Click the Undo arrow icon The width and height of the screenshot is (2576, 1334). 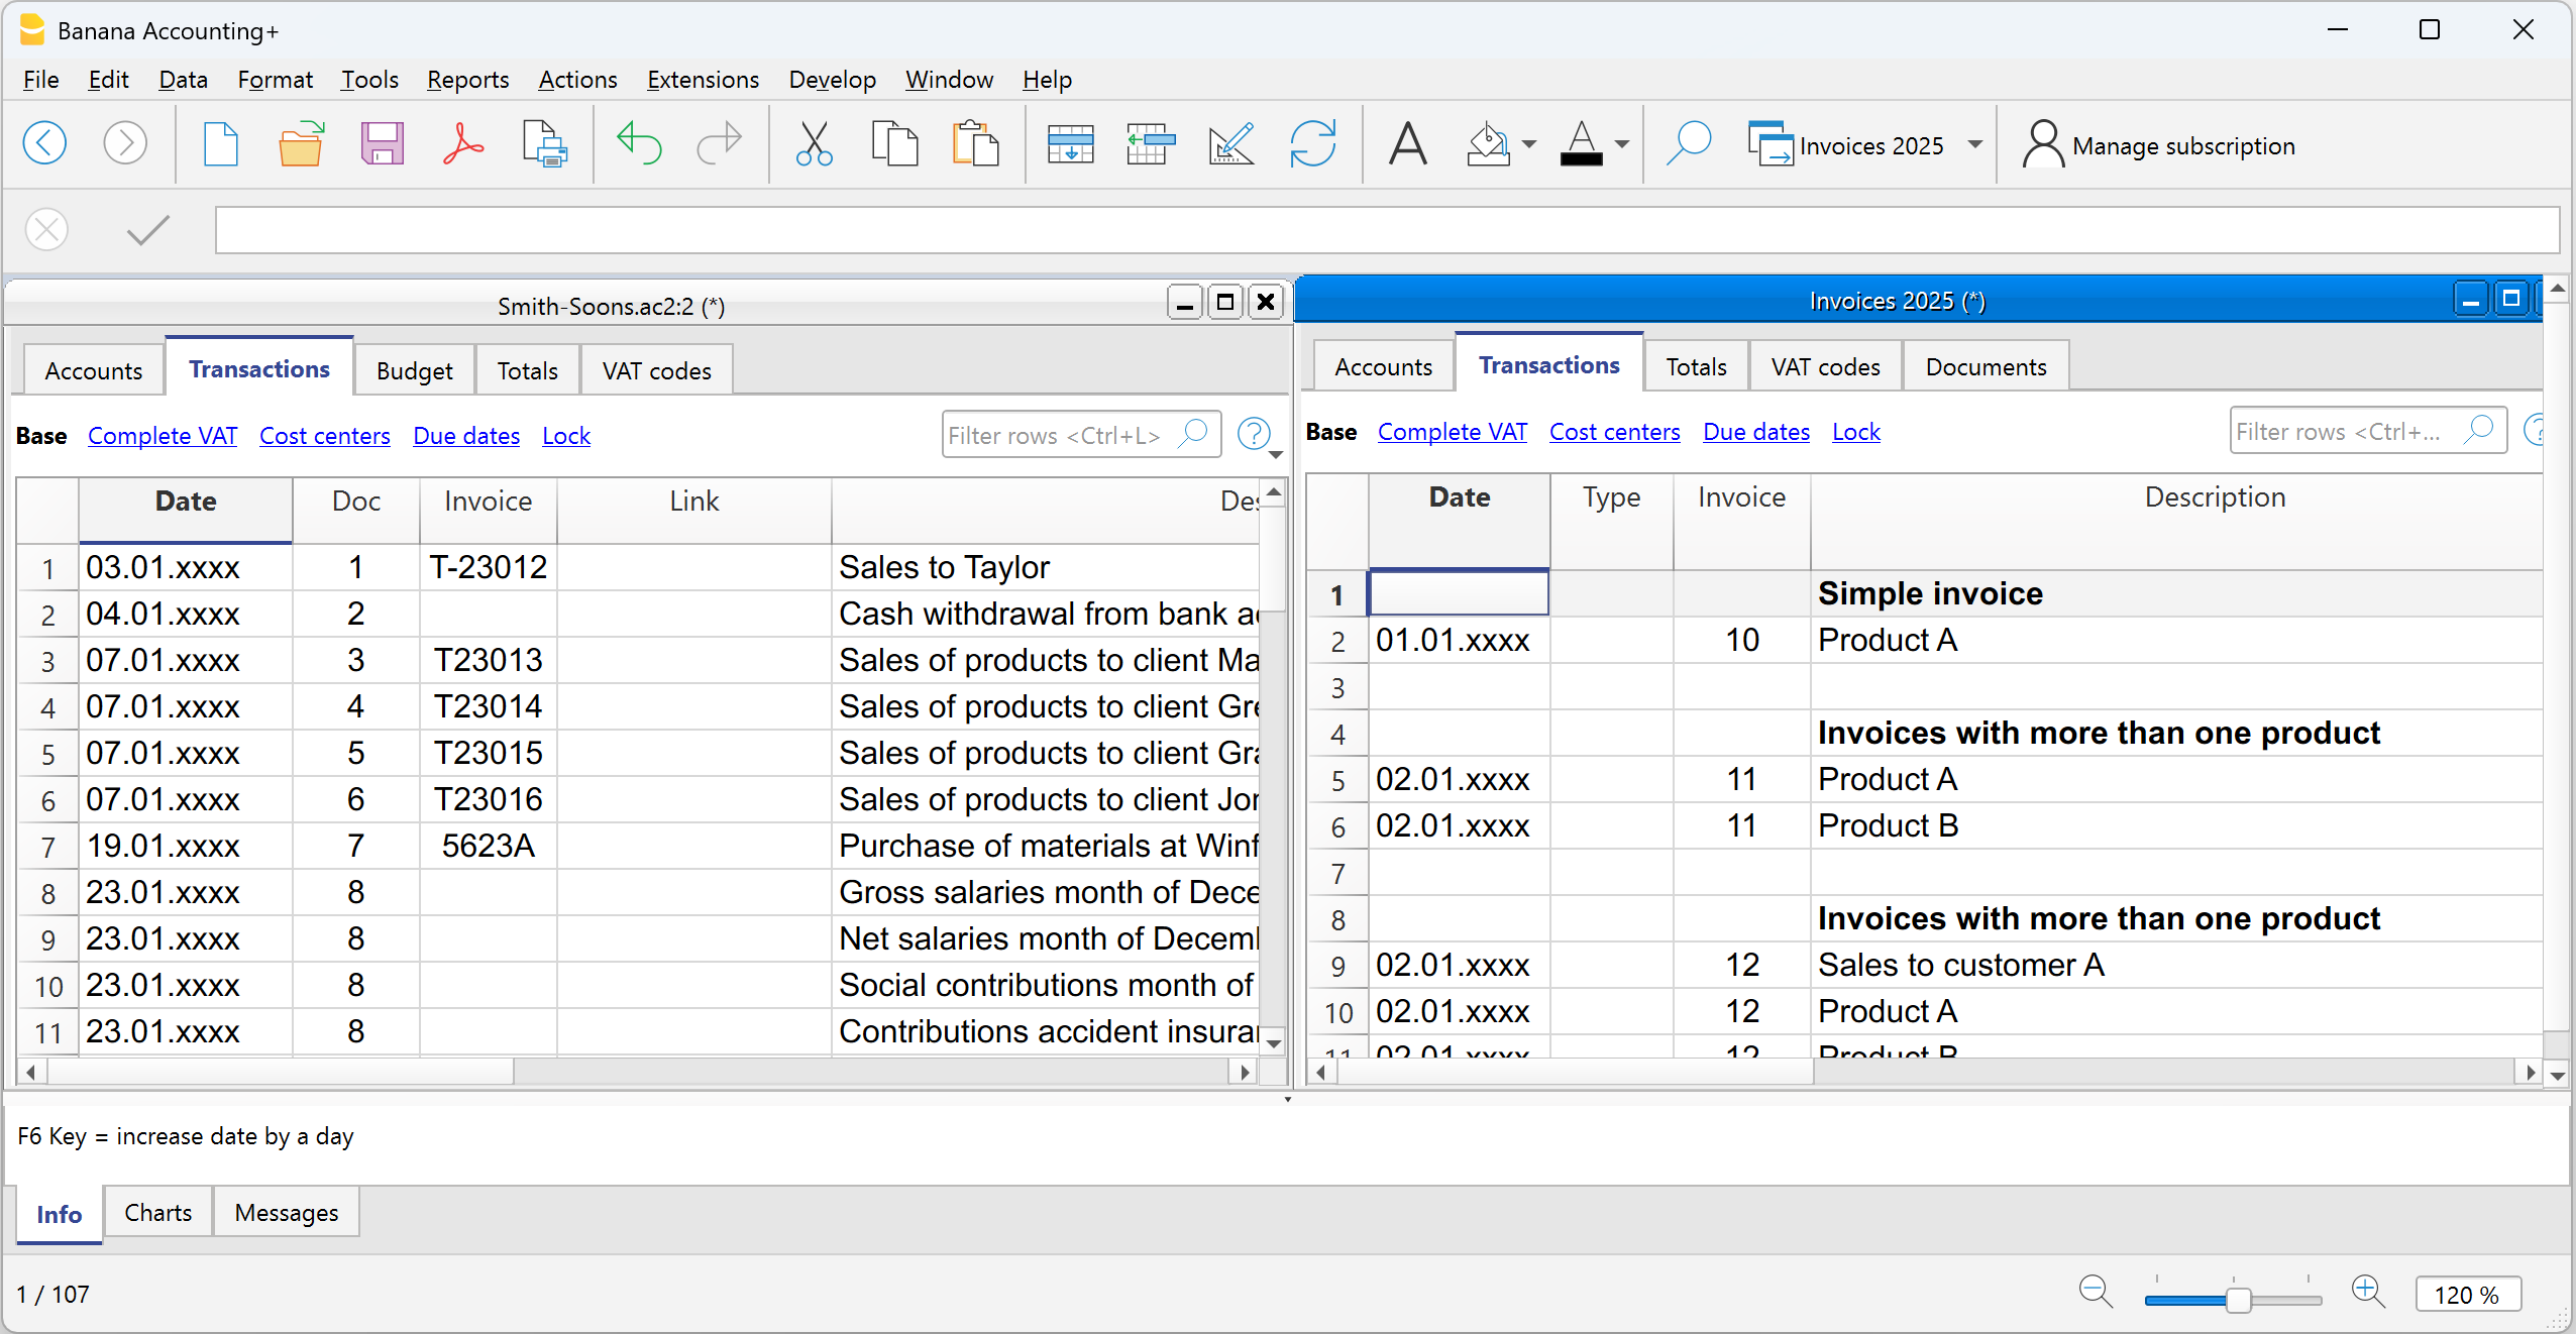click(638, 145)
